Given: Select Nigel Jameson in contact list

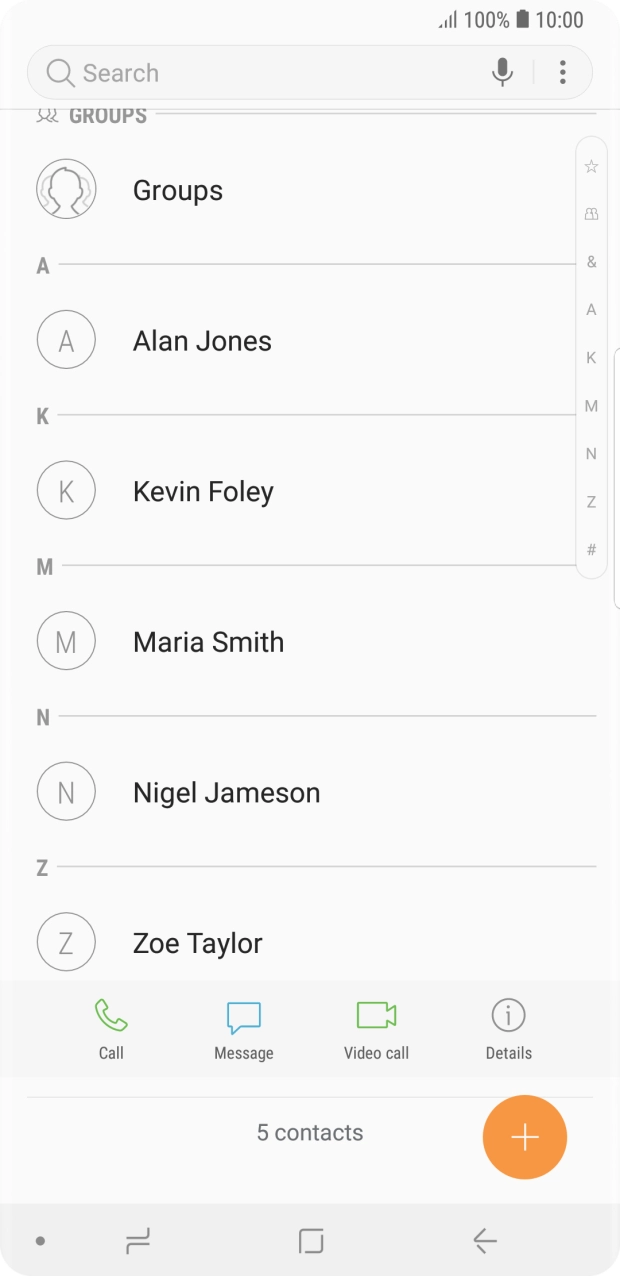Looking at the screenshot, I should [x=226, y=793].
